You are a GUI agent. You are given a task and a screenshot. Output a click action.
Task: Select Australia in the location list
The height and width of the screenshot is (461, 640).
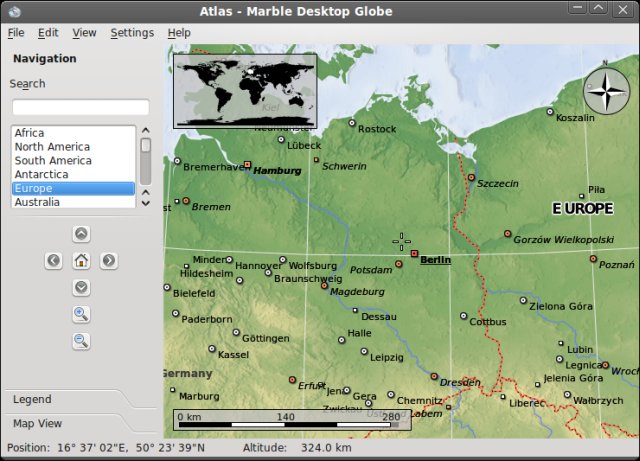(x=73, y=202)
